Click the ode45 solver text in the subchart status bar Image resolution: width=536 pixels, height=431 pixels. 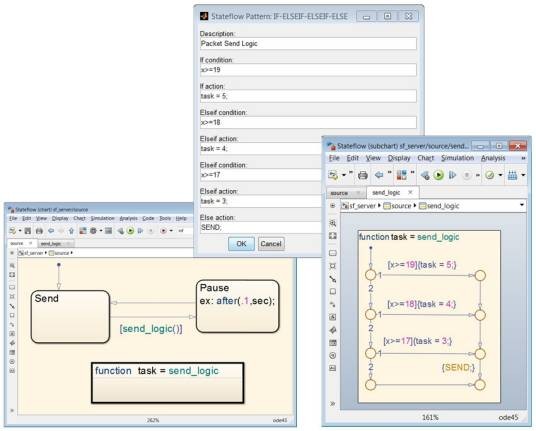[508, 417]
